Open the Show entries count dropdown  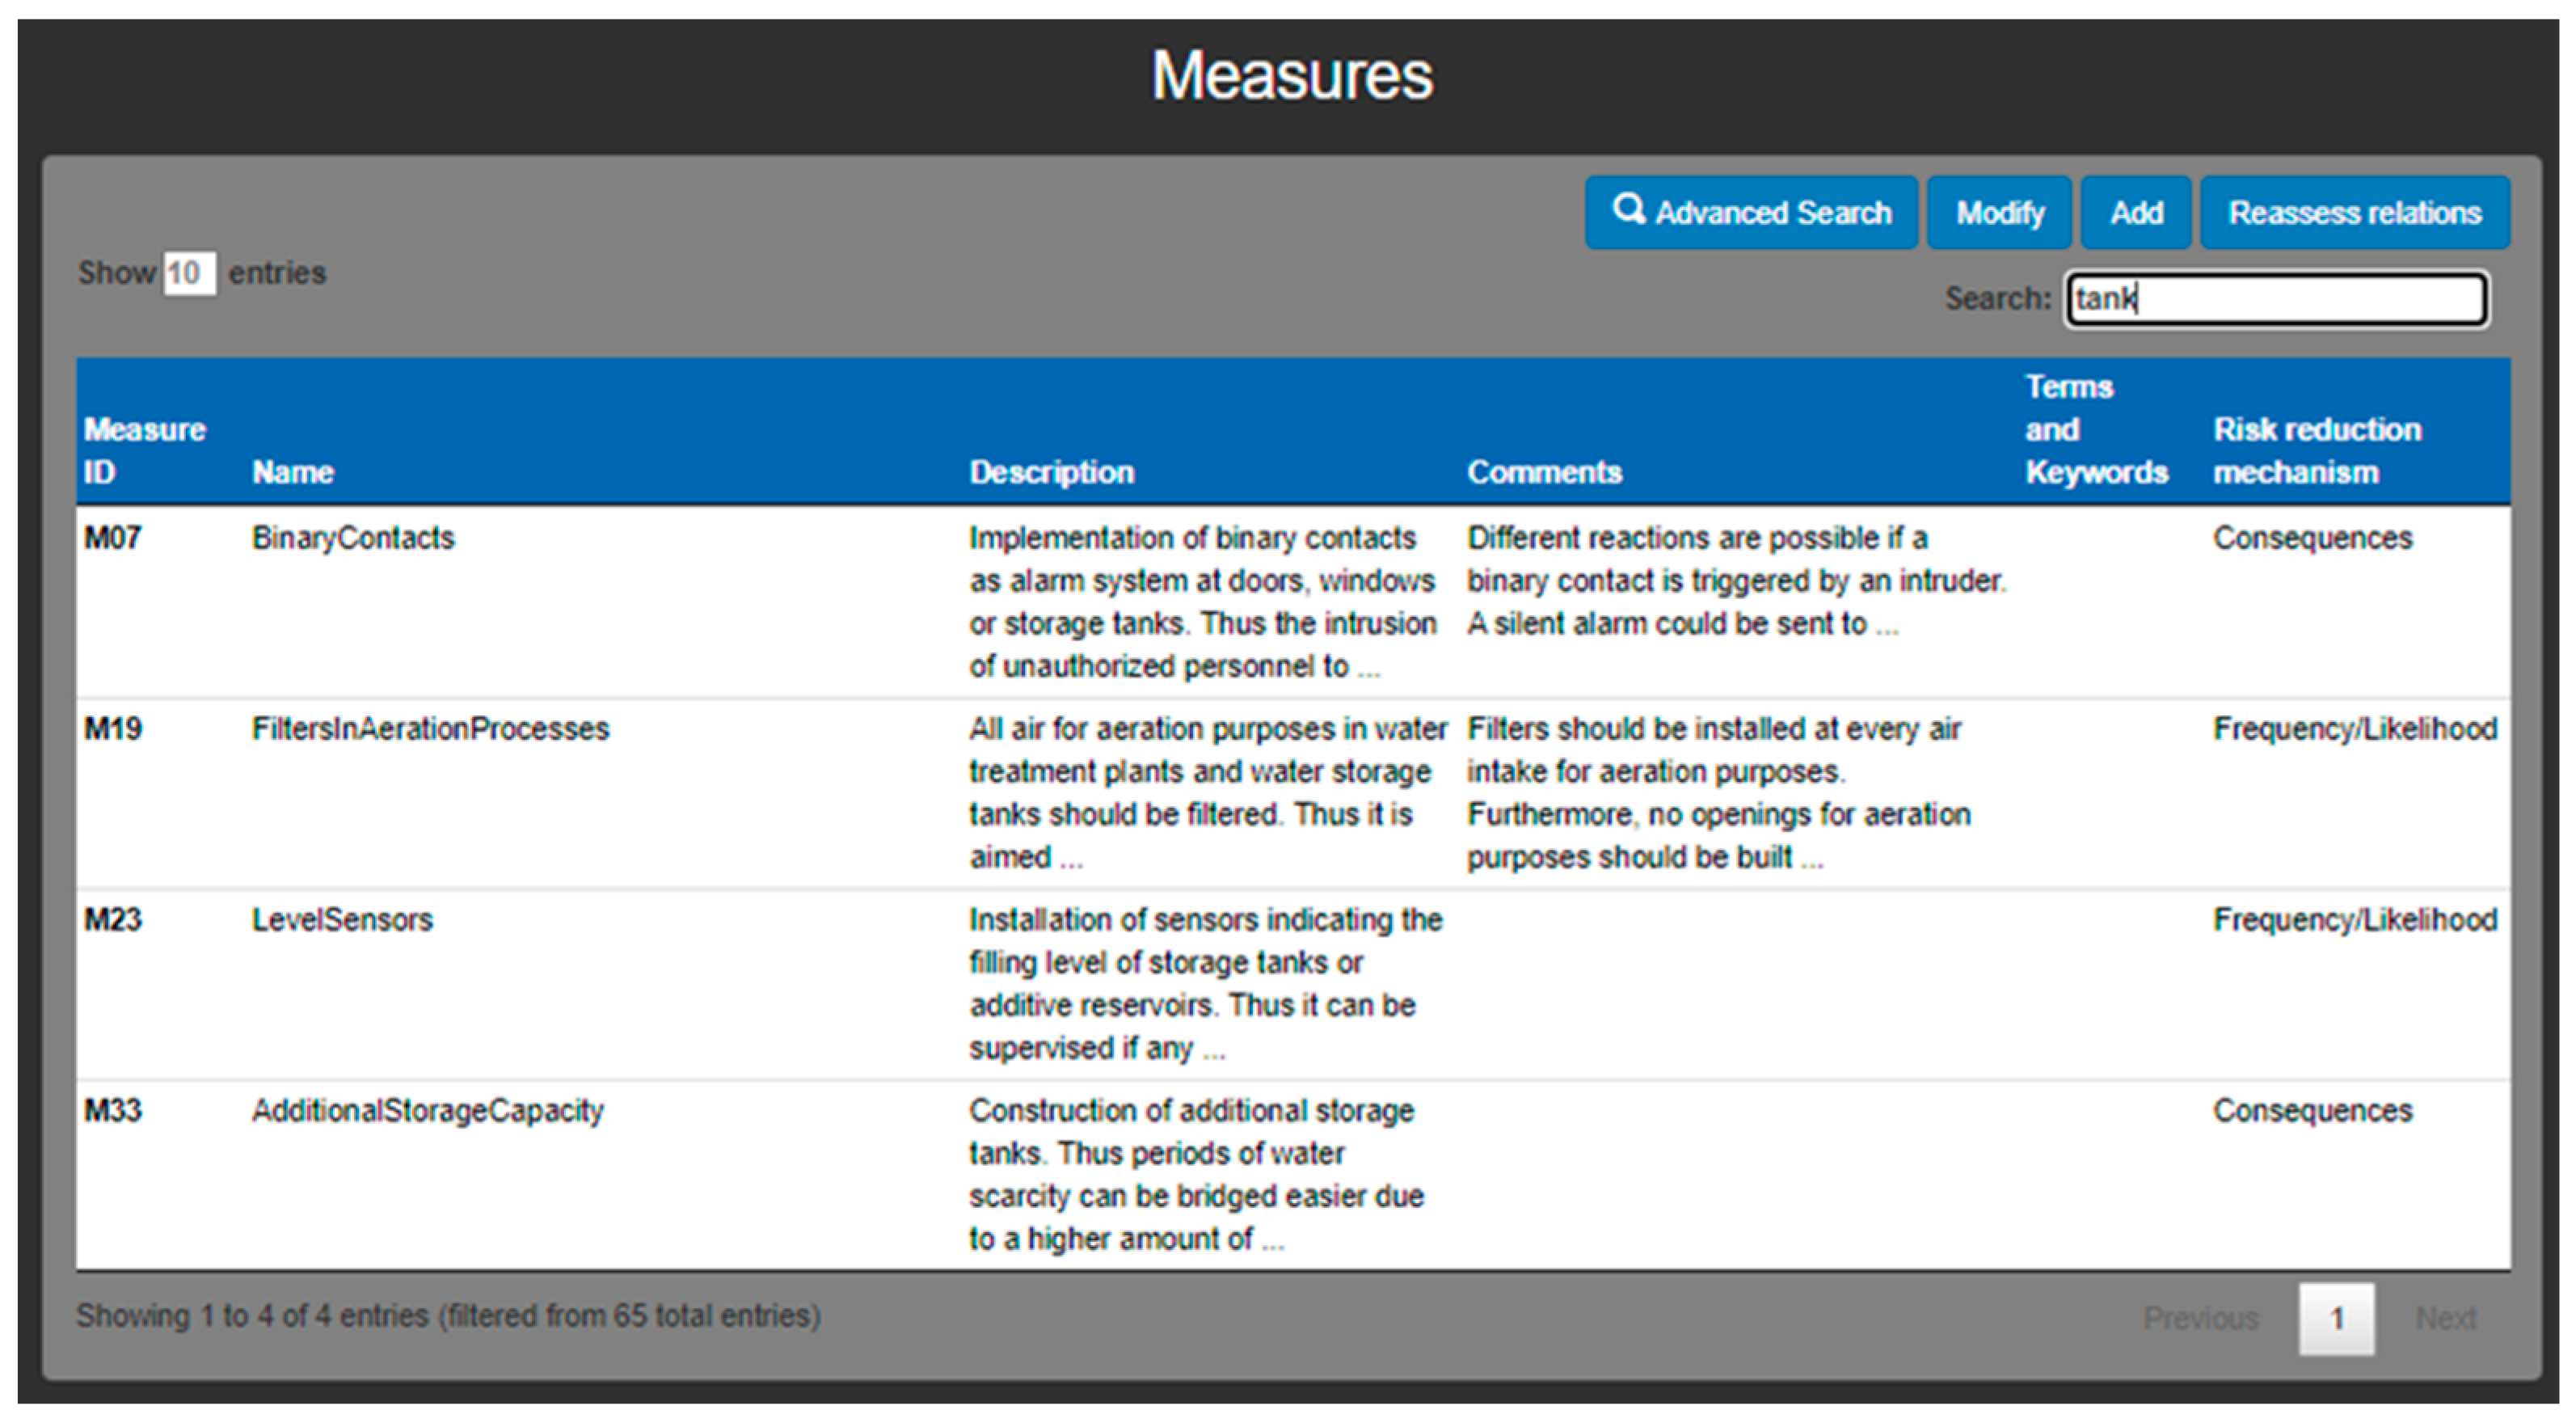click(189, 273)
